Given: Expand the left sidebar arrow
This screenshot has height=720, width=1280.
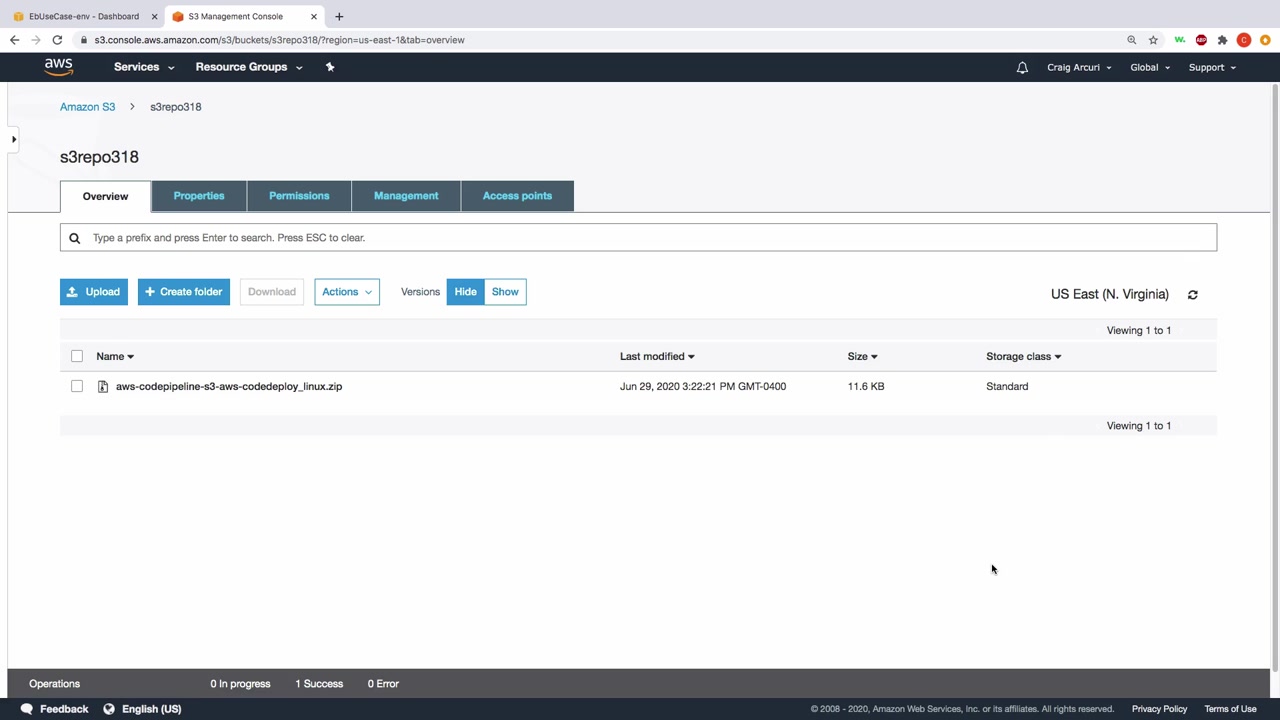Looking at the screenshot, I should point(14,139).
